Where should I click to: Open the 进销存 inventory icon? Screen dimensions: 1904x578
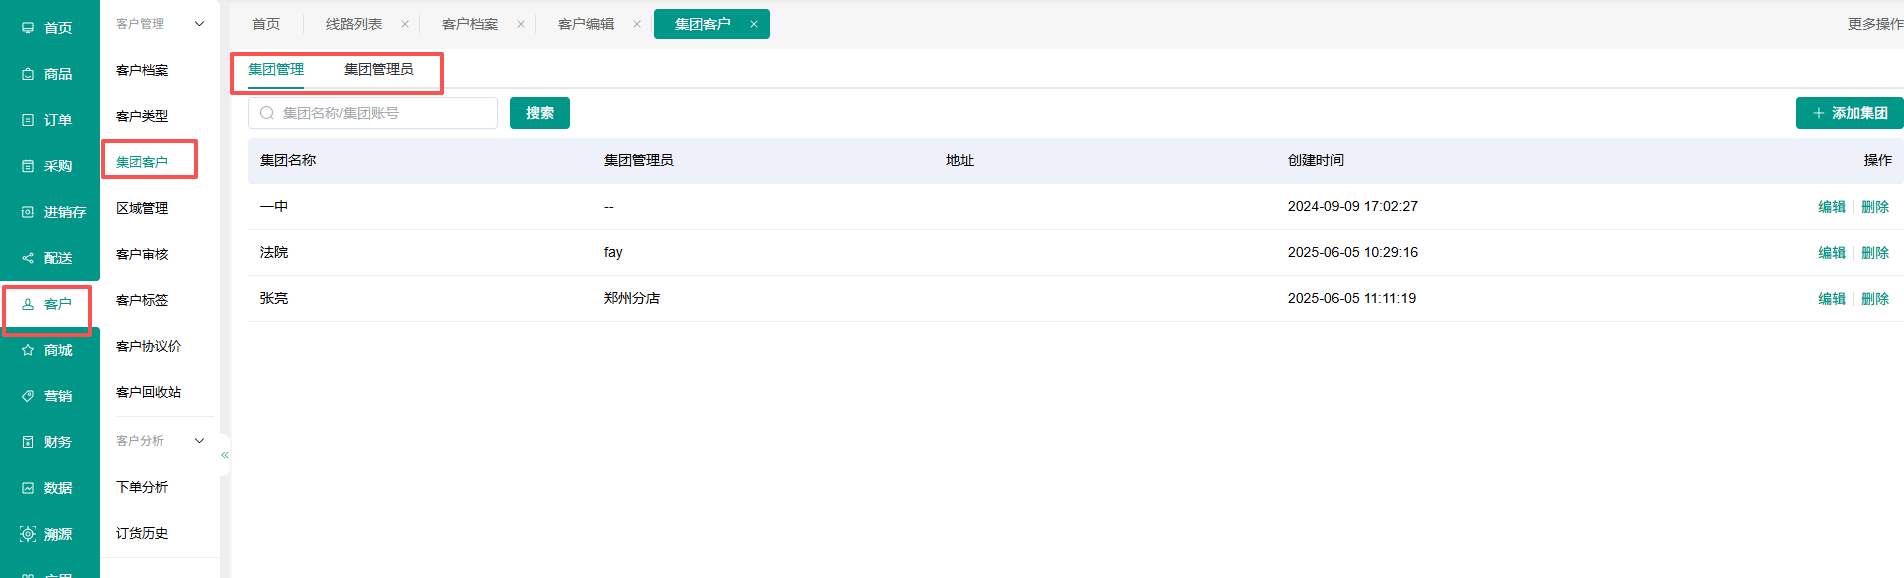[28, 212]
